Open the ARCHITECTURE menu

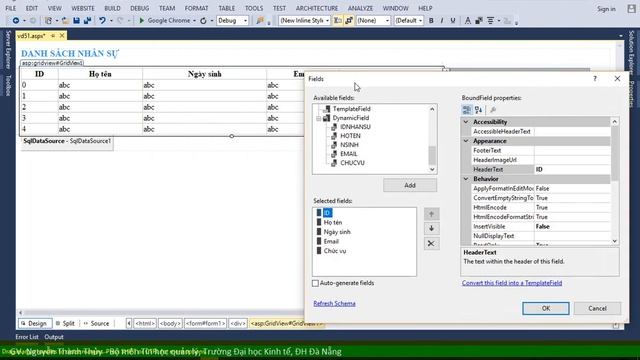pyautogui.click(x=317, y=8)
